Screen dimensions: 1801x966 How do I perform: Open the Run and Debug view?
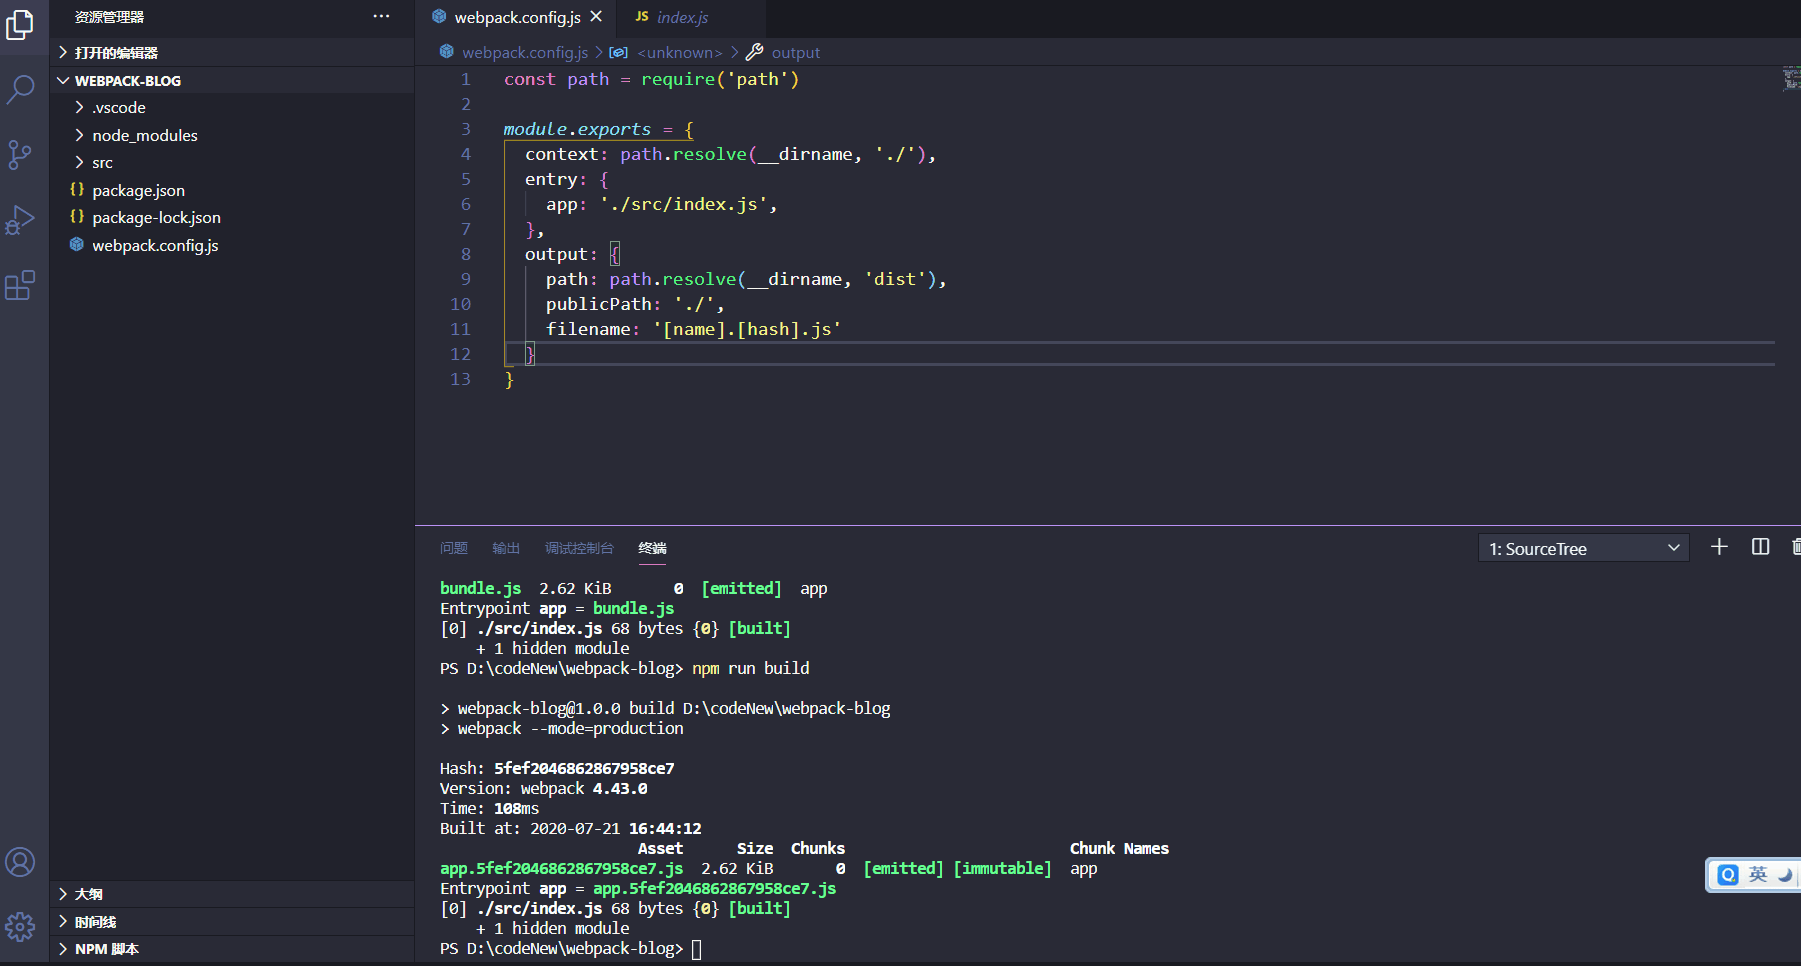pyautogui.click(x=21, y=220)
